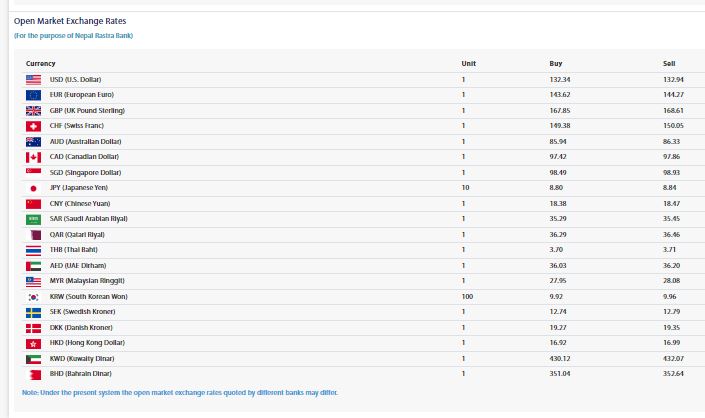The height and width of the screenshot is (418, 705).
Task: Select the Currency column header
Action: coord(41,63)
